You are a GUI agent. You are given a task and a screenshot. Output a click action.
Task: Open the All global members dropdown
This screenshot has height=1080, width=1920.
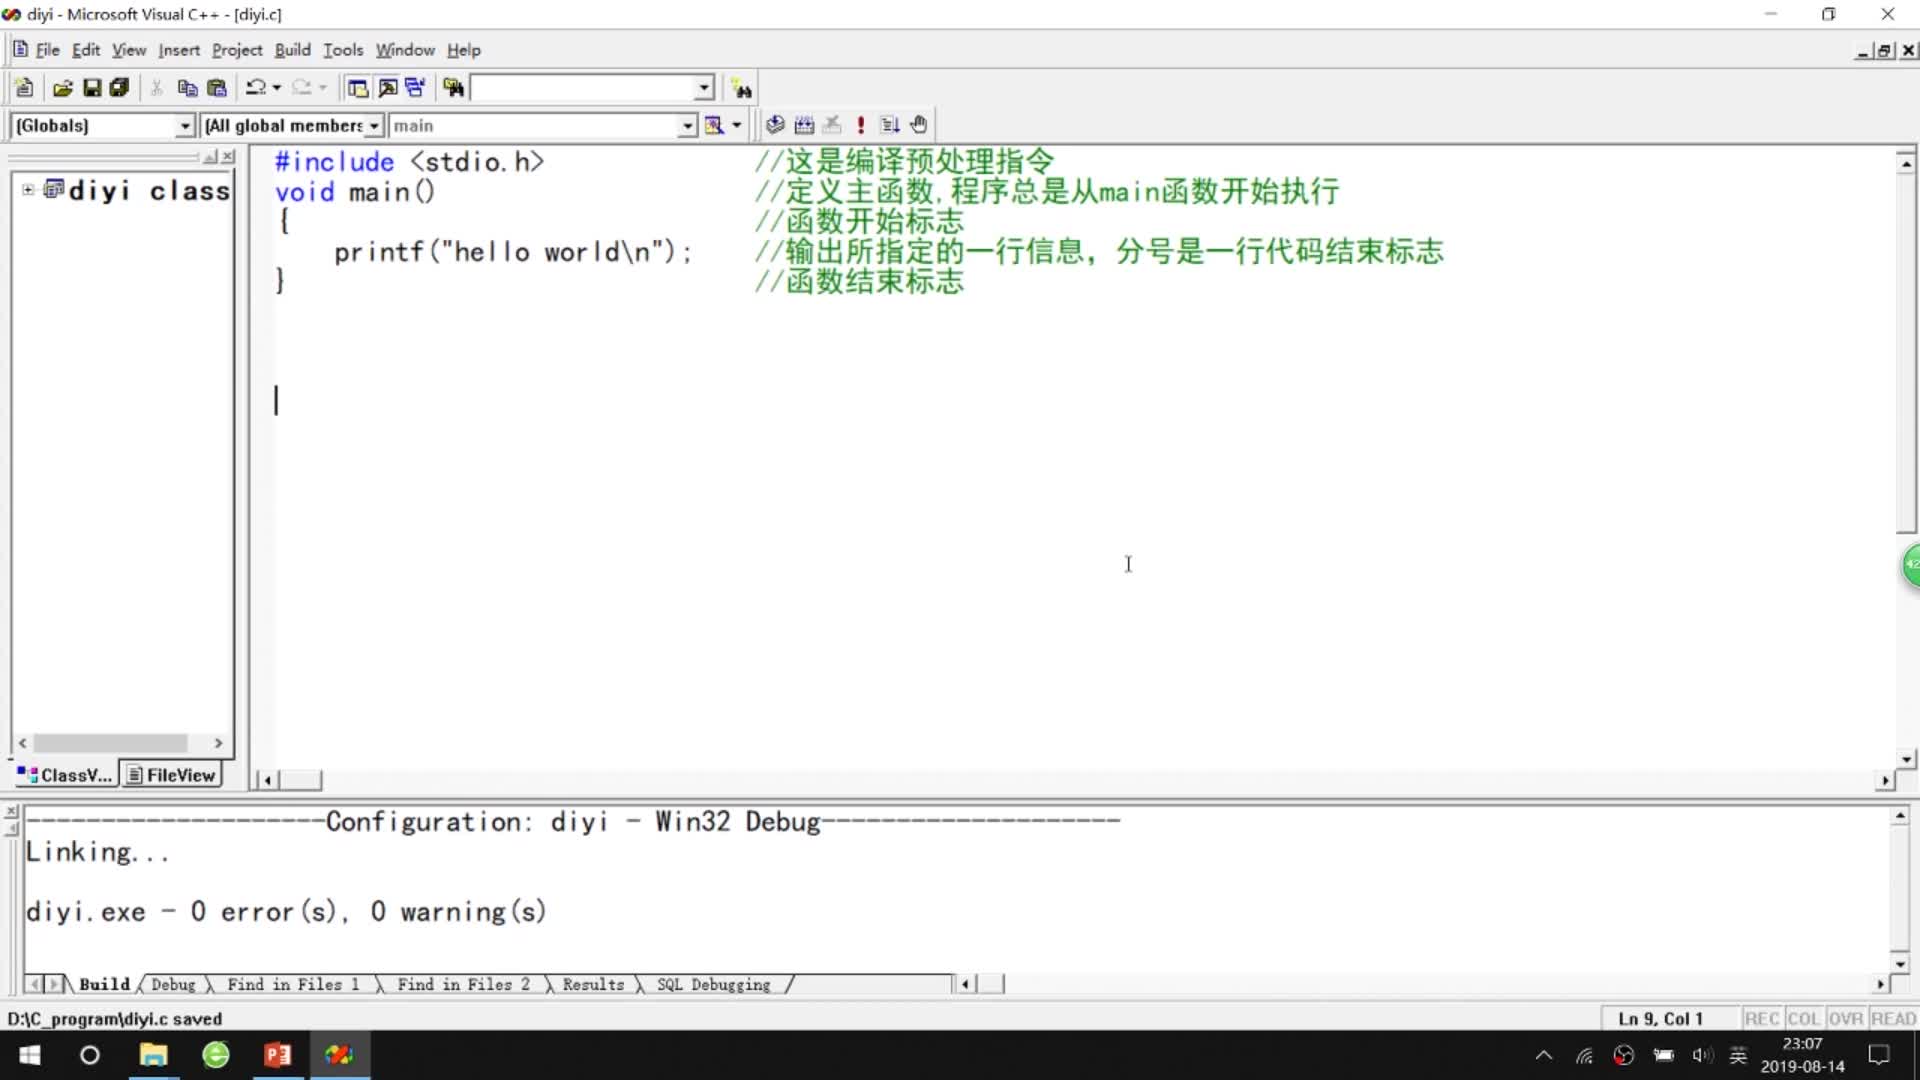[374, 126]
